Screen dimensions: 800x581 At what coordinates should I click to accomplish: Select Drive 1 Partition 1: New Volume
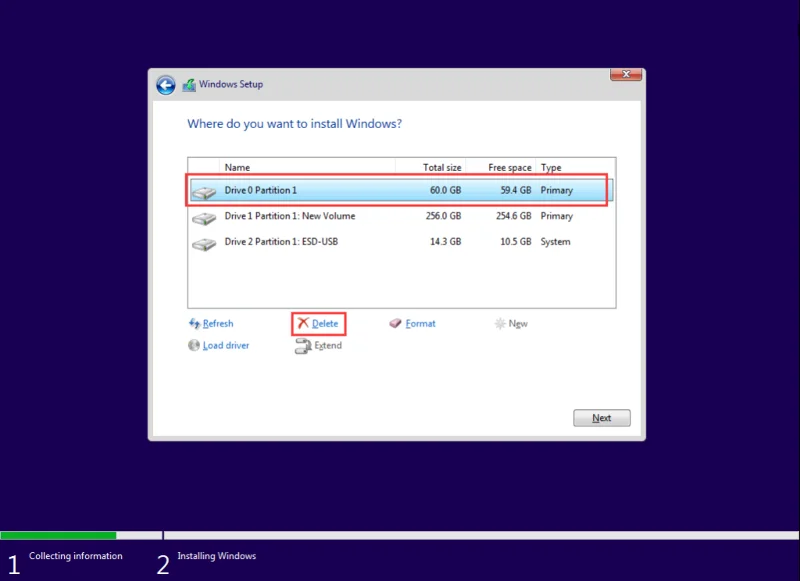point(401,216)
